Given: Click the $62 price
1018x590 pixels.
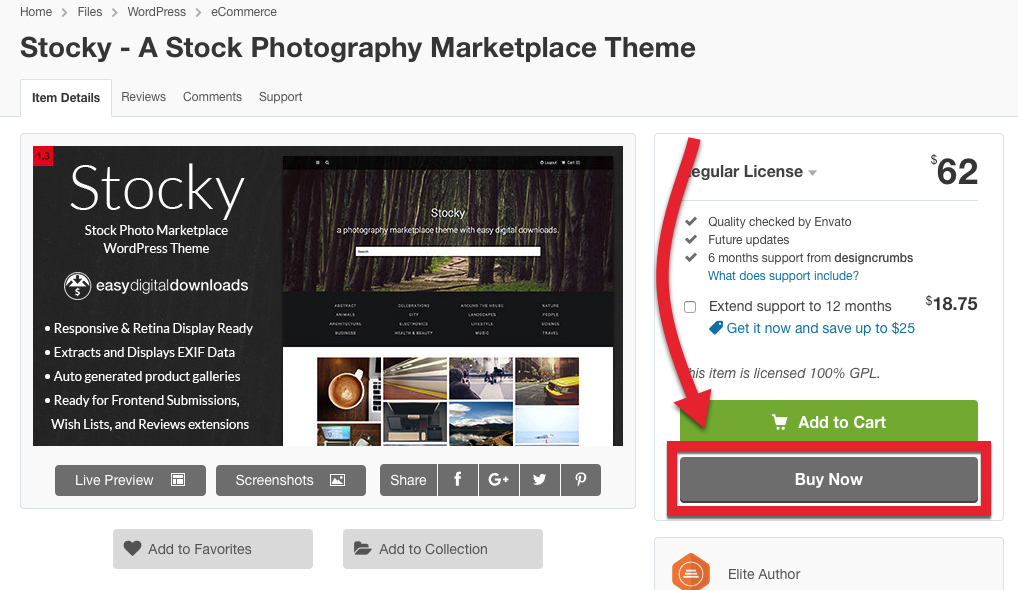Looking at the screenshot, I should [954, 171].
